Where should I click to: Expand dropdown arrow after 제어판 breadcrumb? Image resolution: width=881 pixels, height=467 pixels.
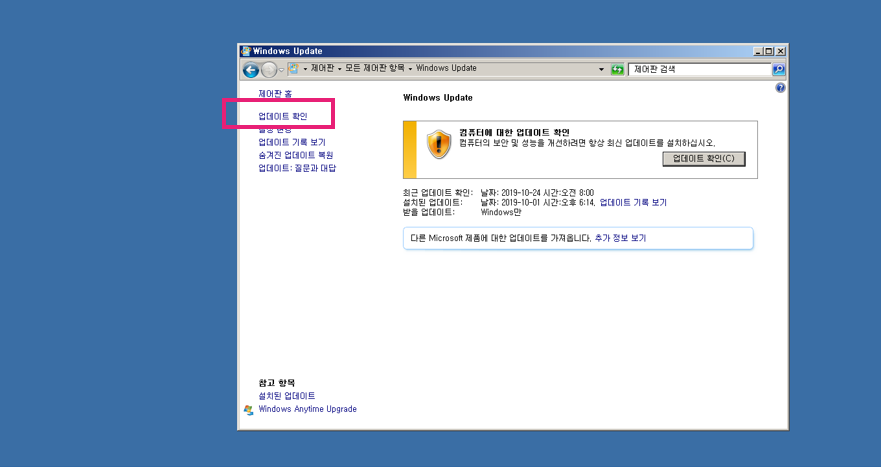click(339, 69)
